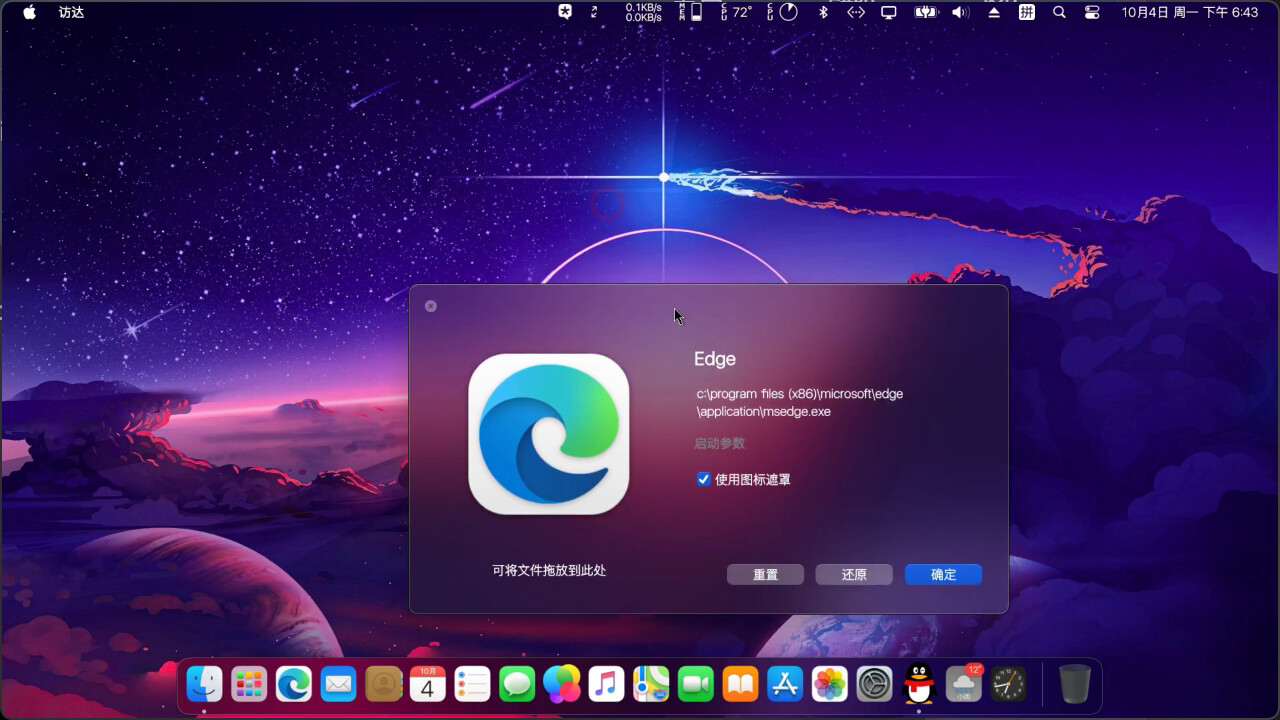1280x720 pixels.
Task: Launch Microsoft Edge from the Dock
Action: click(294, 684)
